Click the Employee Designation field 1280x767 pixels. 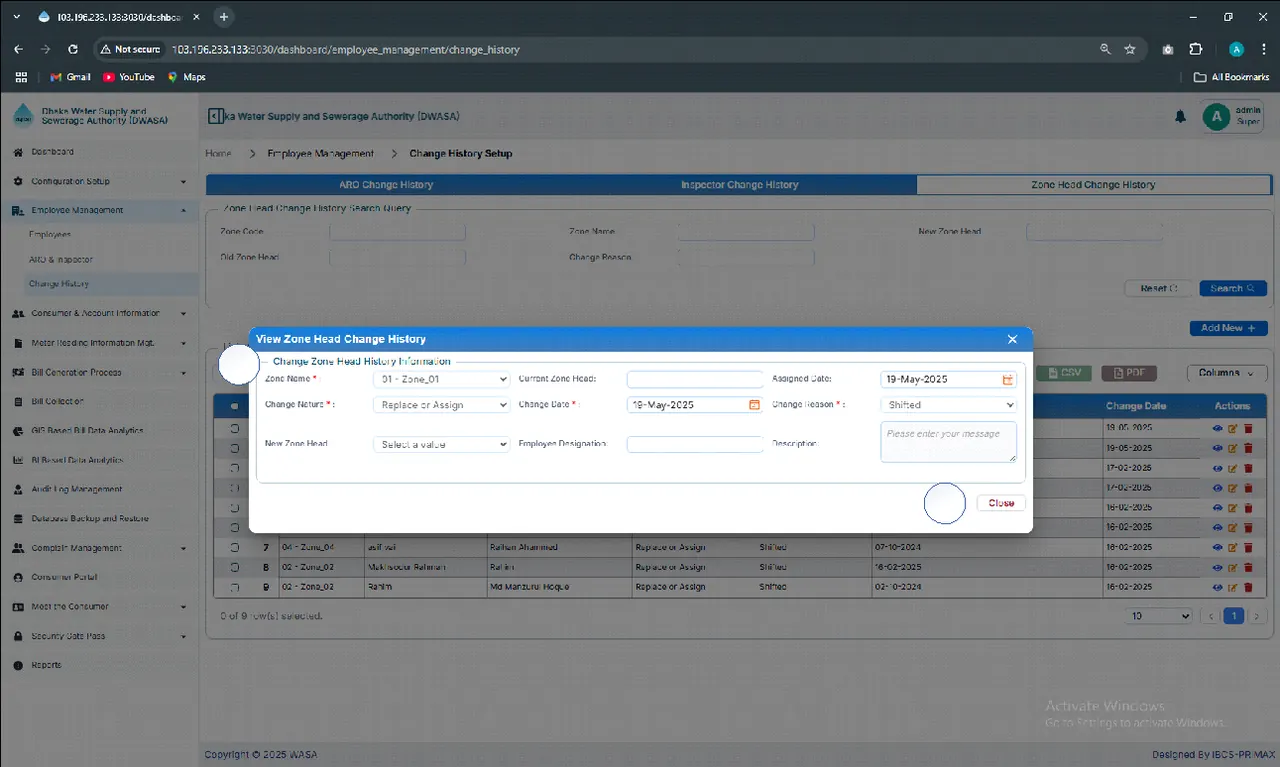(695, 444)
